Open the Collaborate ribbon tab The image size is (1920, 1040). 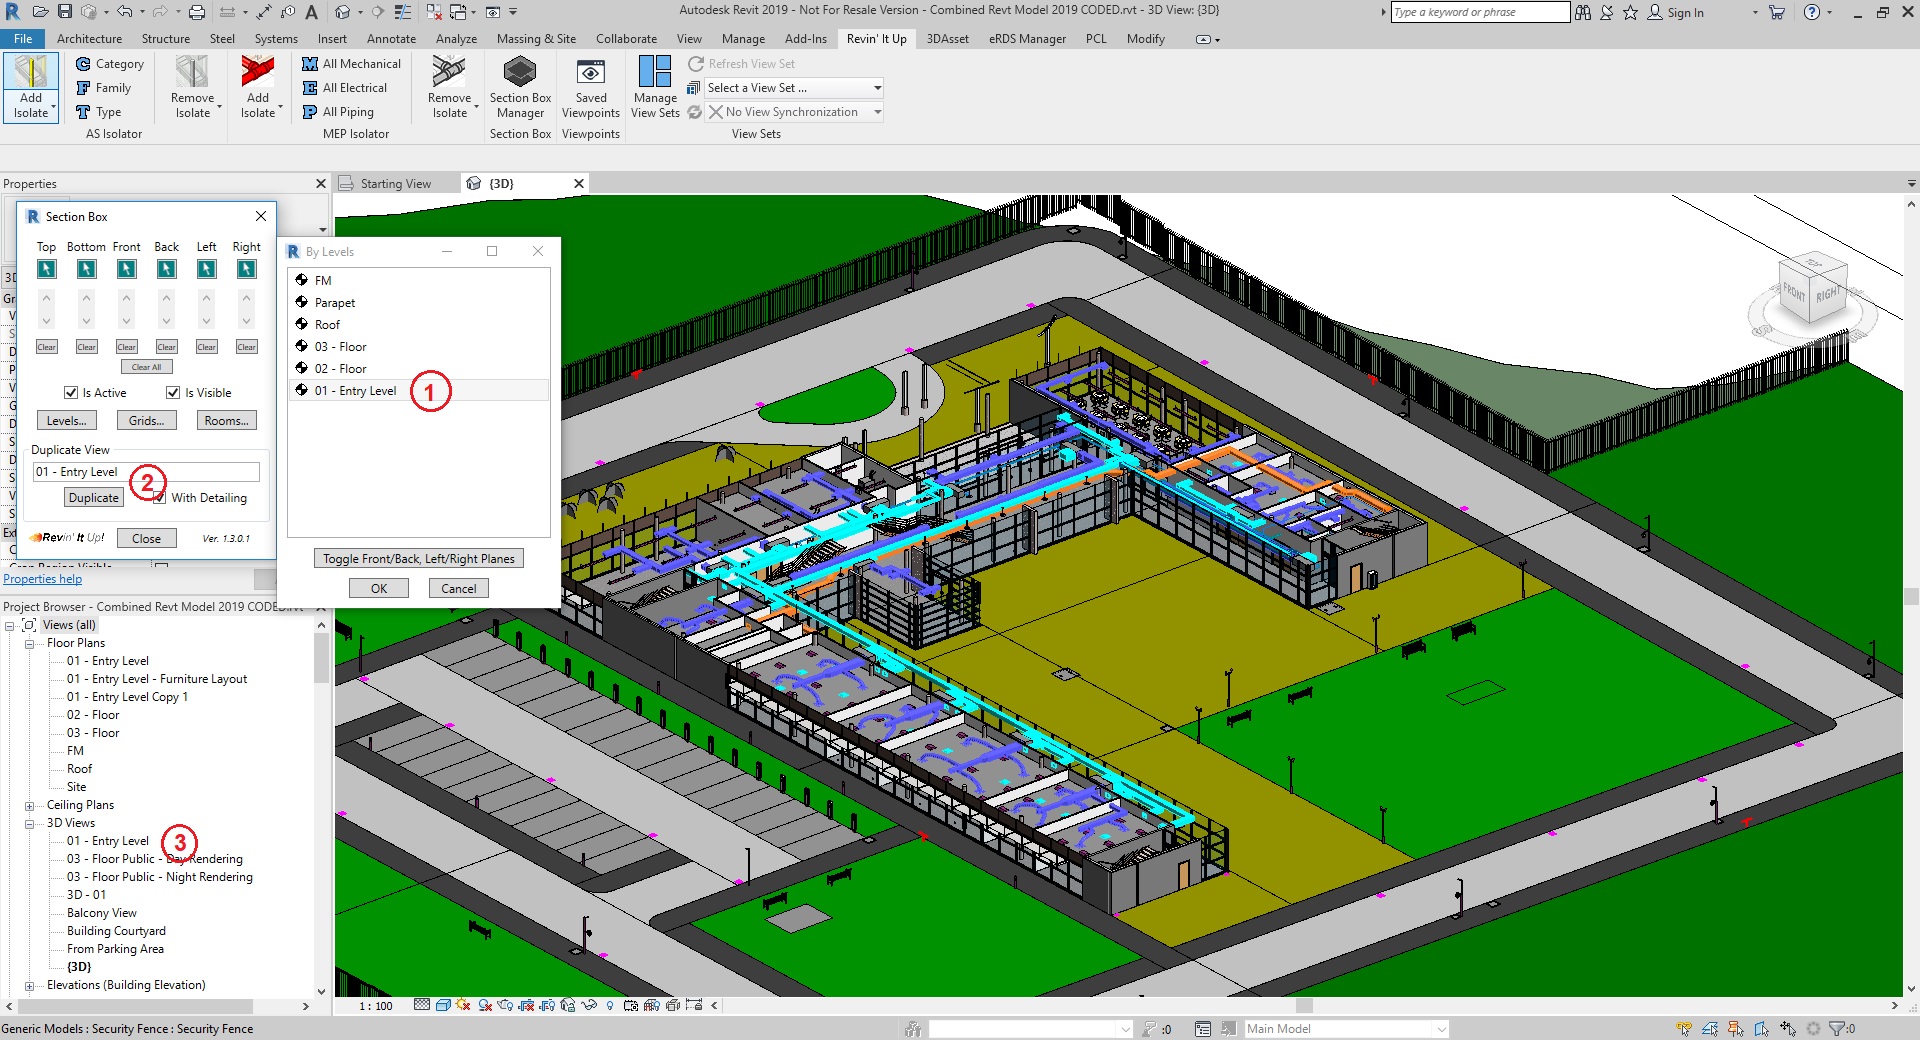(626, 39)
